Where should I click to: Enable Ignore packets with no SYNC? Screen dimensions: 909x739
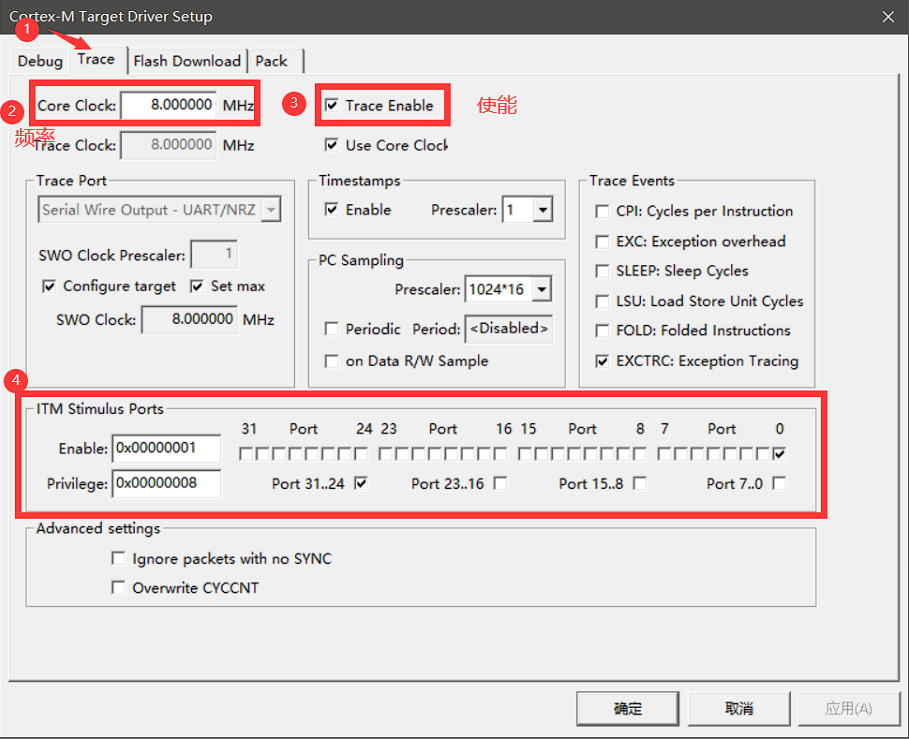[119, 559]
